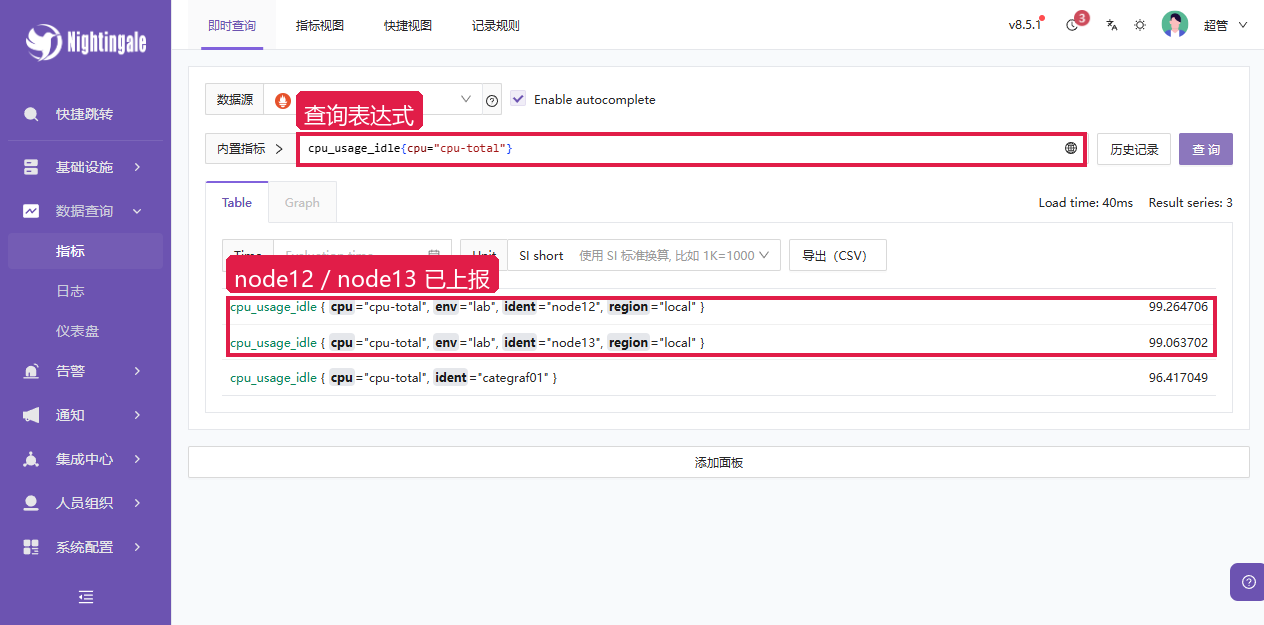The image size is (1264, 625).
Task: Click the system configuration icon
Action: 32,547
